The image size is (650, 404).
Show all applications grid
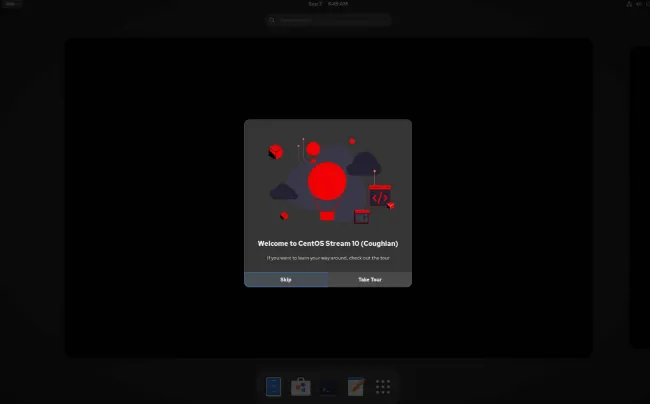[382, 386]
